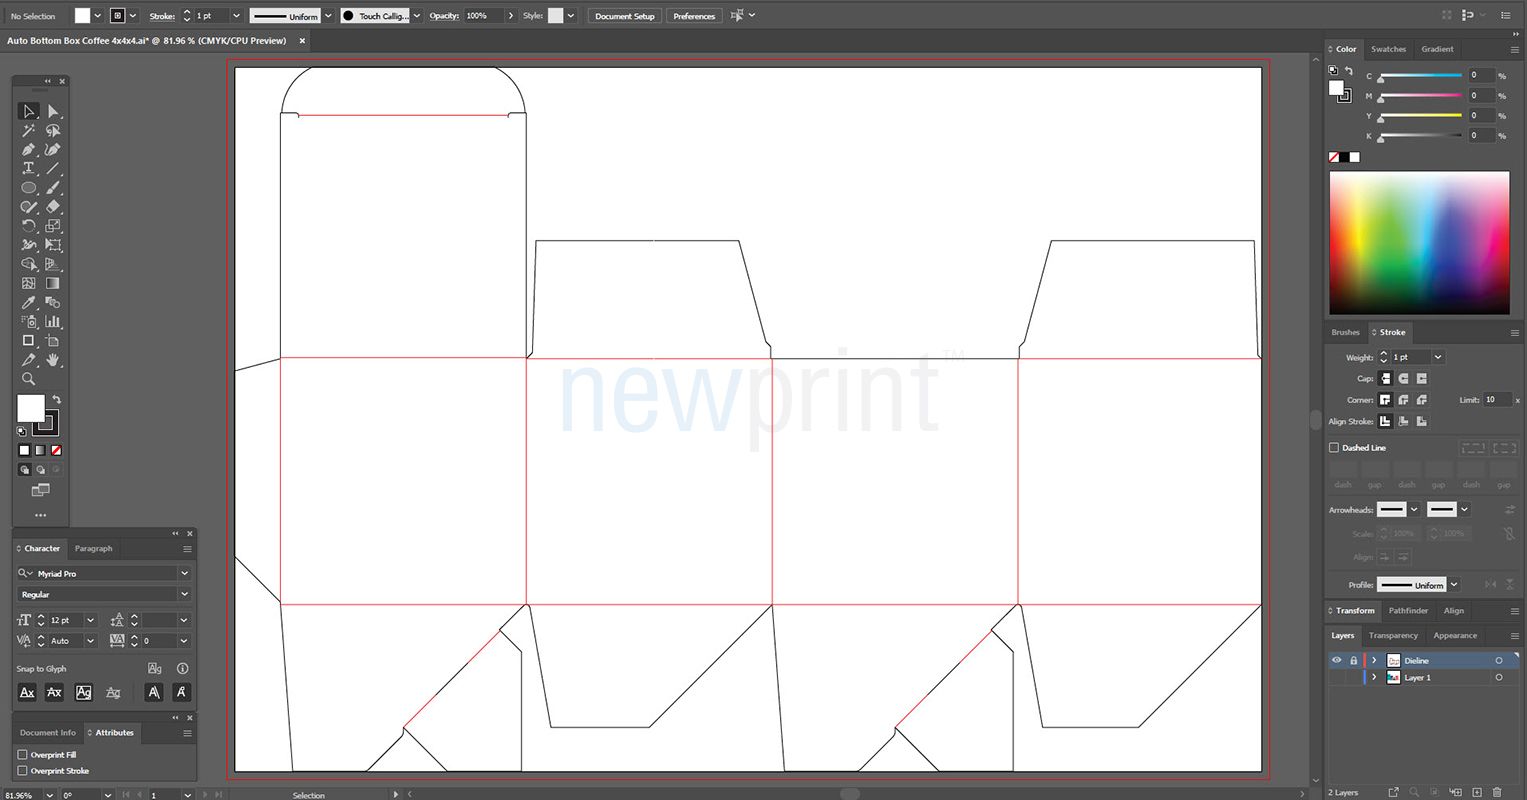The height and width of the screenshot is (800, 1527).
Task: Open the Pathfinder tab
Action: [x=1407, y=610]
